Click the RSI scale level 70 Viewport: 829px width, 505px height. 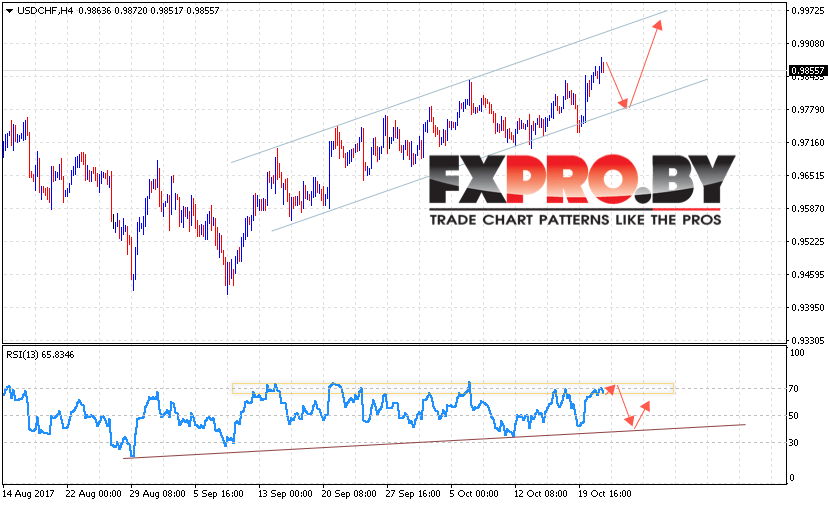click(794, 389)
